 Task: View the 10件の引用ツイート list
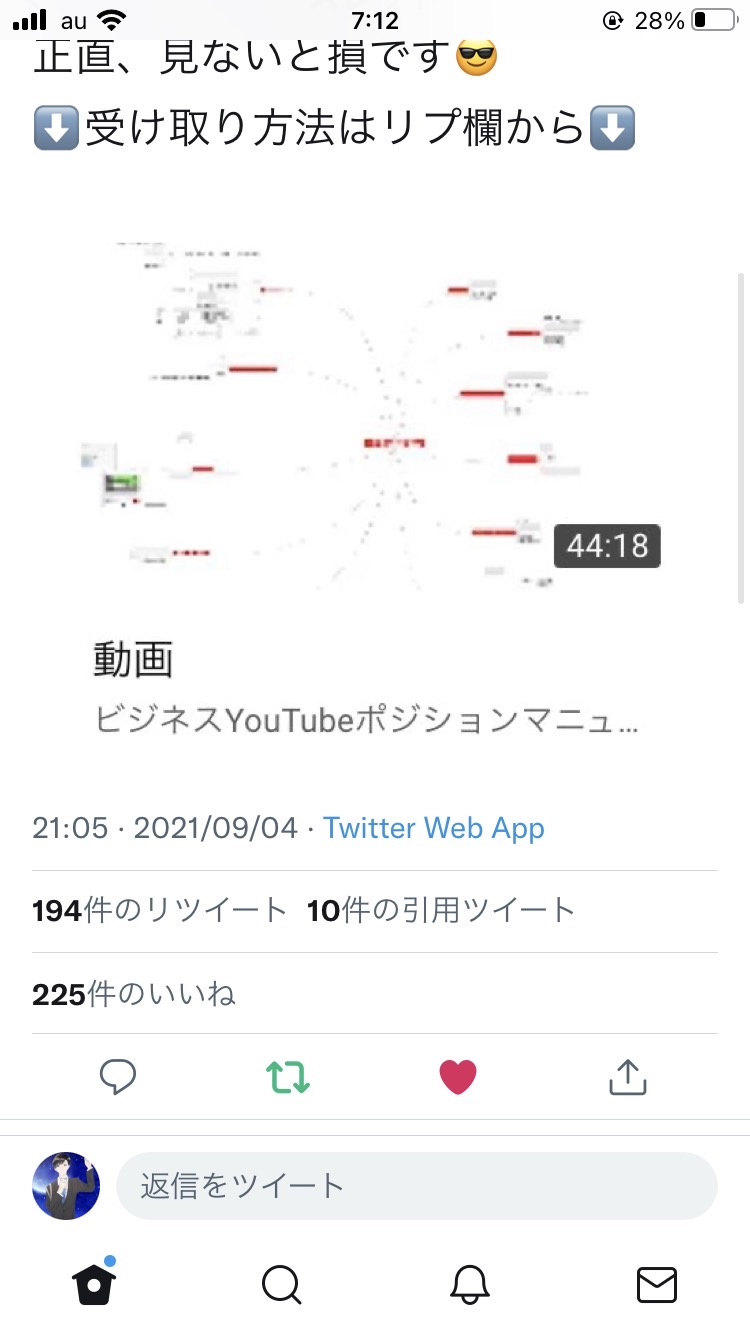pyautogui.click(x=441, y=910)
